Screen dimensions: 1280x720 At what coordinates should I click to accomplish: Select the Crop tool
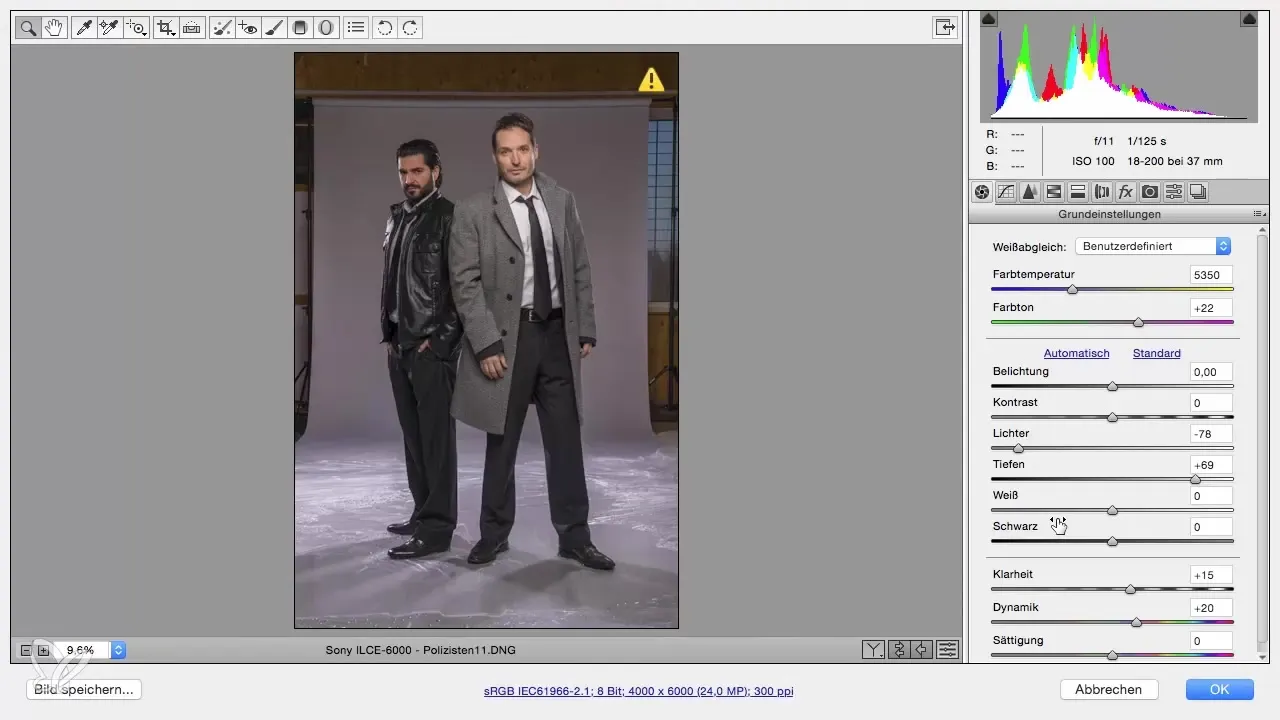click(166, 28)
